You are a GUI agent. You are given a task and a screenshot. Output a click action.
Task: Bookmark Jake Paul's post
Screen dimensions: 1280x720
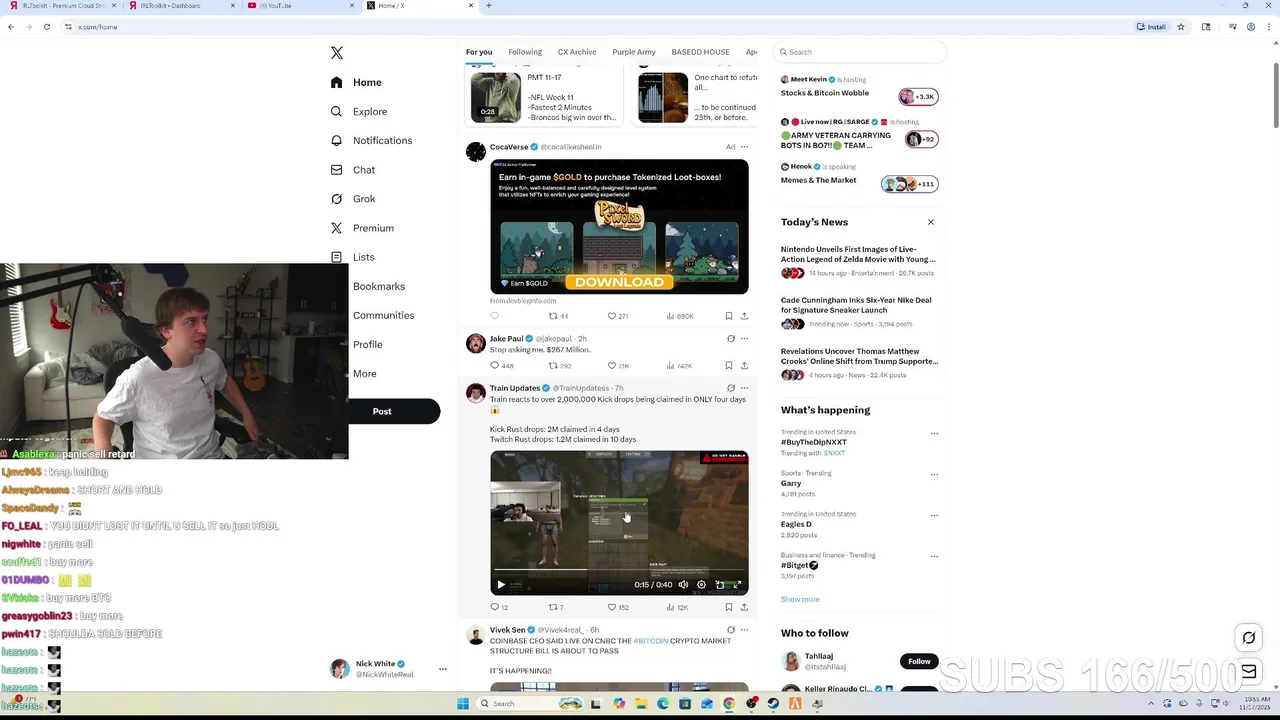pyautogui.click(x=729, y=366)
